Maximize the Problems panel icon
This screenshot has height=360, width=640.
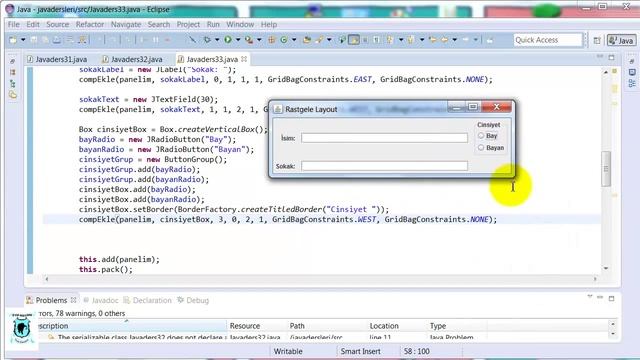click(611, 299)
